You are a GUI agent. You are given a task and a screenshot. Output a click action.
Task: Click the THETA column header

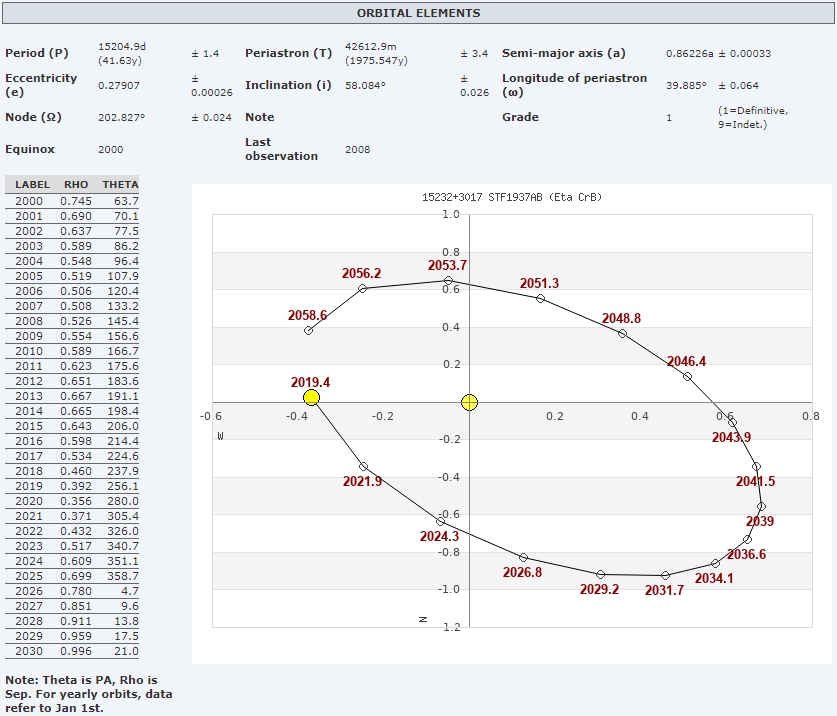(x=120, y=185)
